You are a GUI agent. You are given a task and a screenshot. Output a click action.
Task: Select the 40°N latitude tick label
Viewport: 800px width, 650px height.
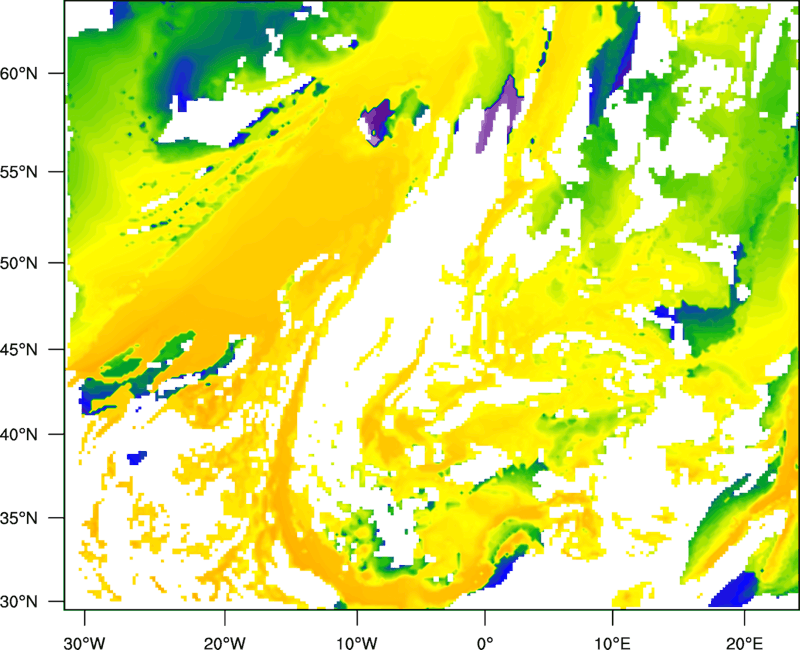point(31,435)
